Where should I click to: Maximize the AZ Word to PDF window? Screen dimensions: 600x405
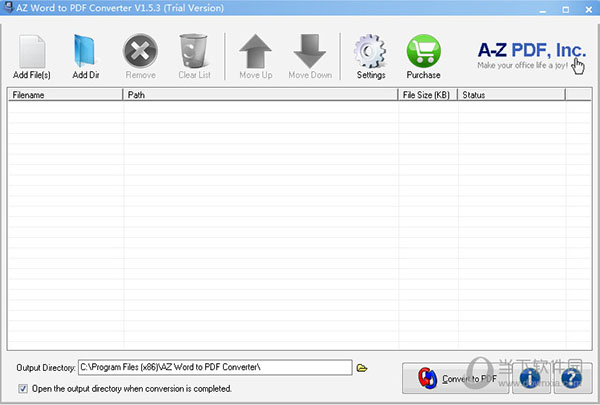point(566,10)
